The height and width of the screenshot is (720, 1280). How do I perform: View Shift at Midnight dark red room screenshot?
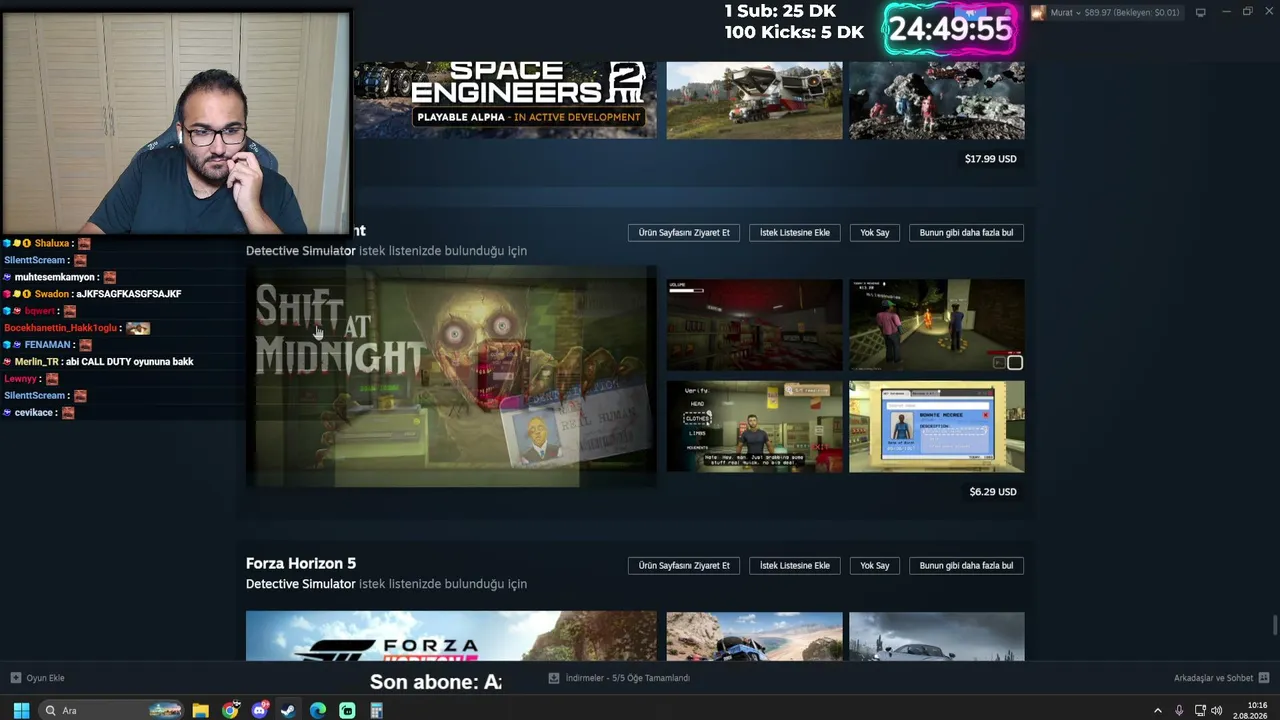tap(755, 324)
